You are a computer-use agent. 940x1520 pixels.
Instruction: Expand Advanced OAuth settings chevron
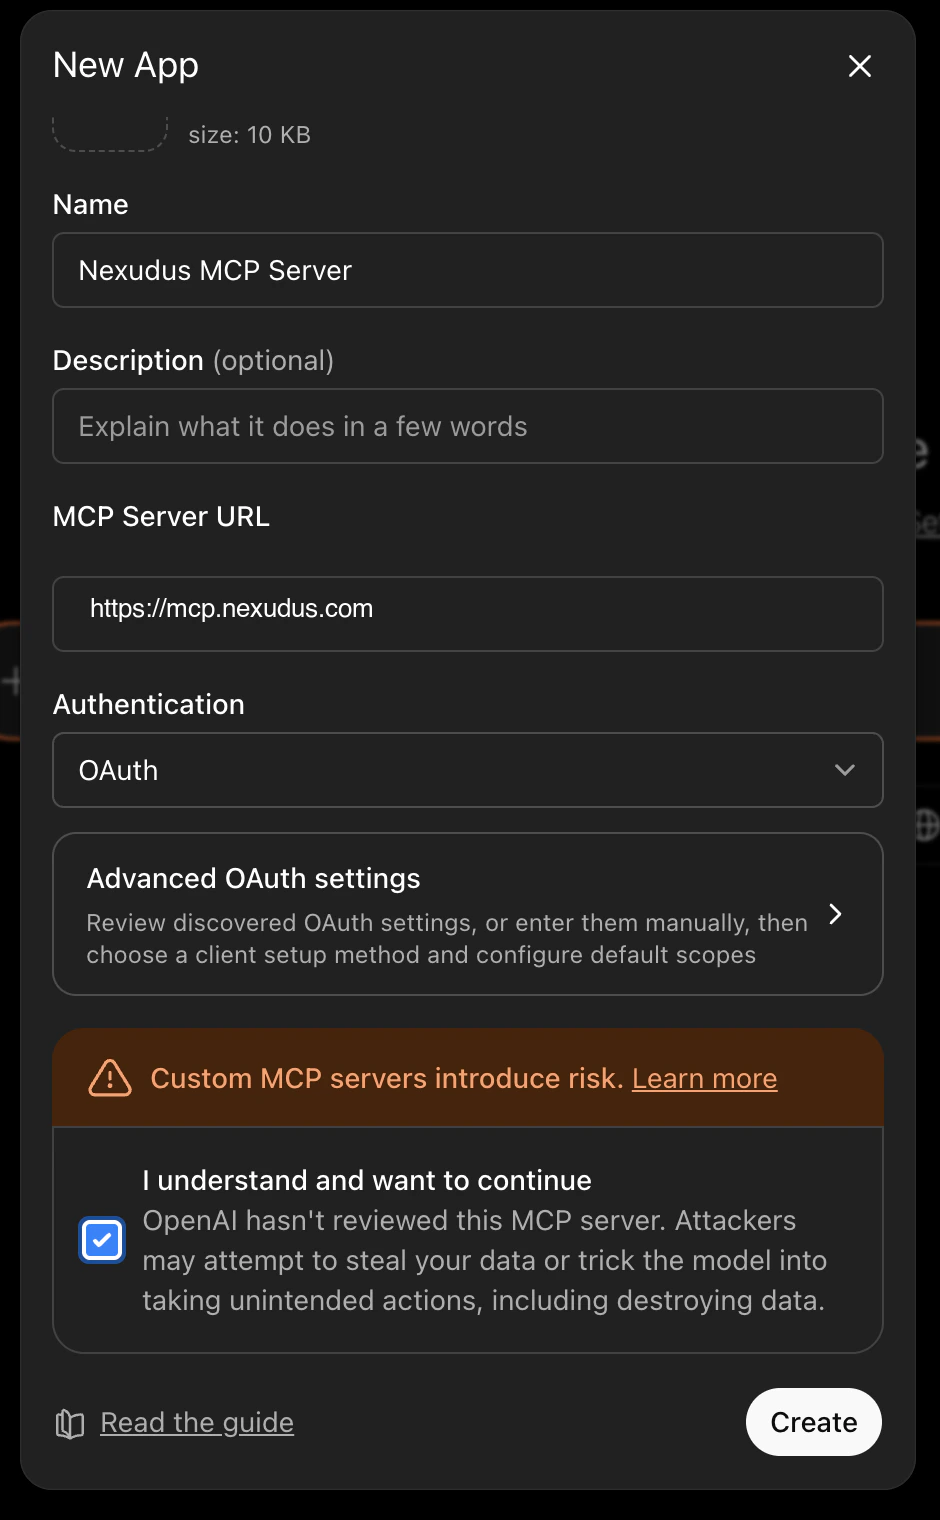pos(835,914)
